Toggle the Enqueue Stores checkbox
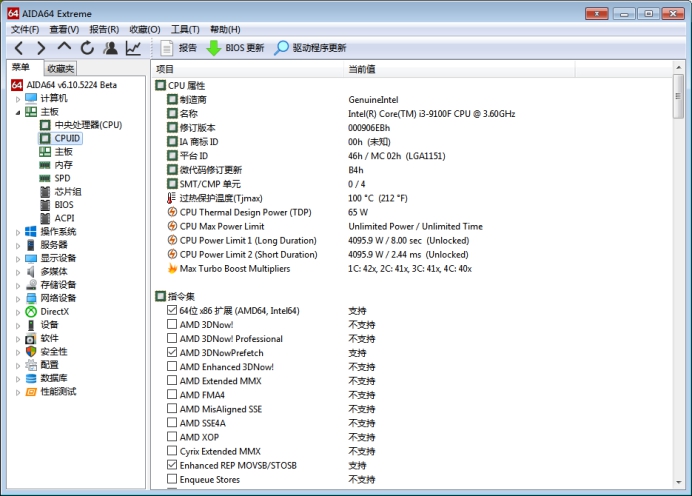This screenshot has width=692, height=496. [x=172, y=479]
